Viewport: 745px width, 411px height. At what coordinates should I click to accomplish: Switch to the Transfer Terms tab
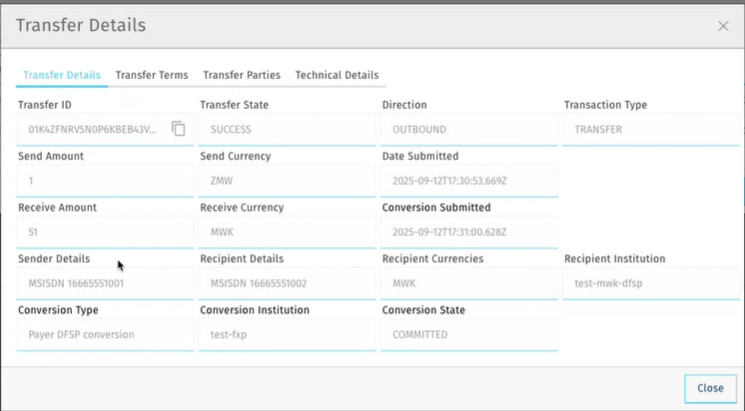[151, 75]
